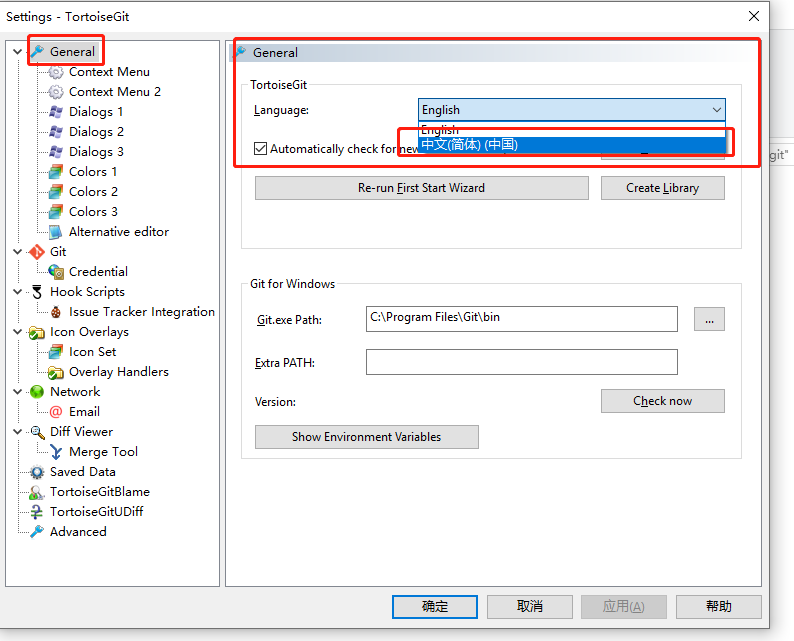
Task: Click the Icon Set icon
Action: click(56, 352)
